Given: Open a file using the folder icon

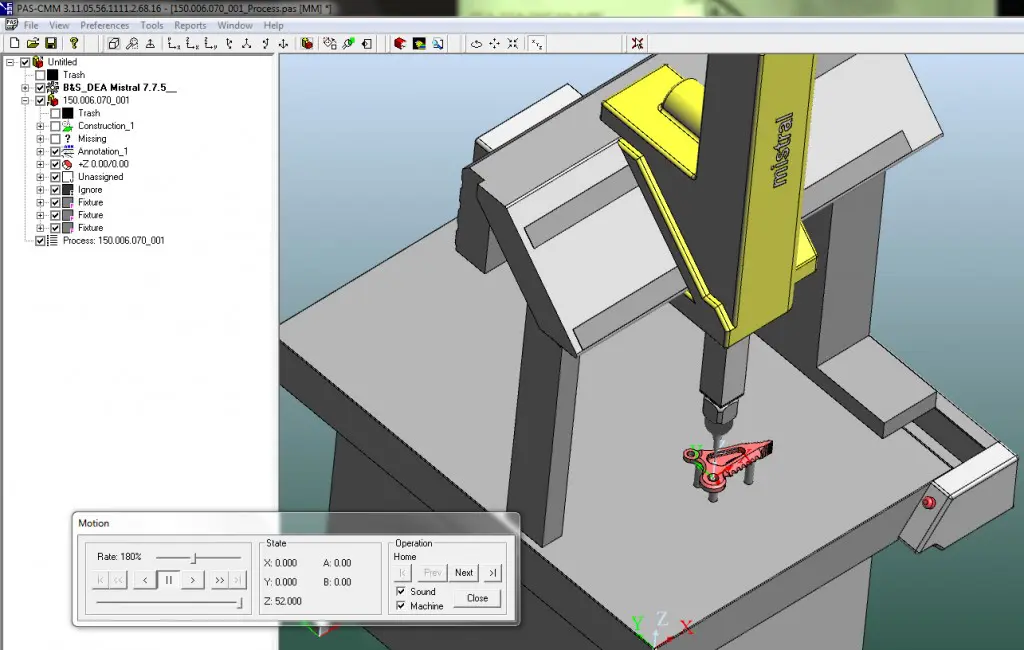Looking at the screenshot, I should click(x=33, y=44).
